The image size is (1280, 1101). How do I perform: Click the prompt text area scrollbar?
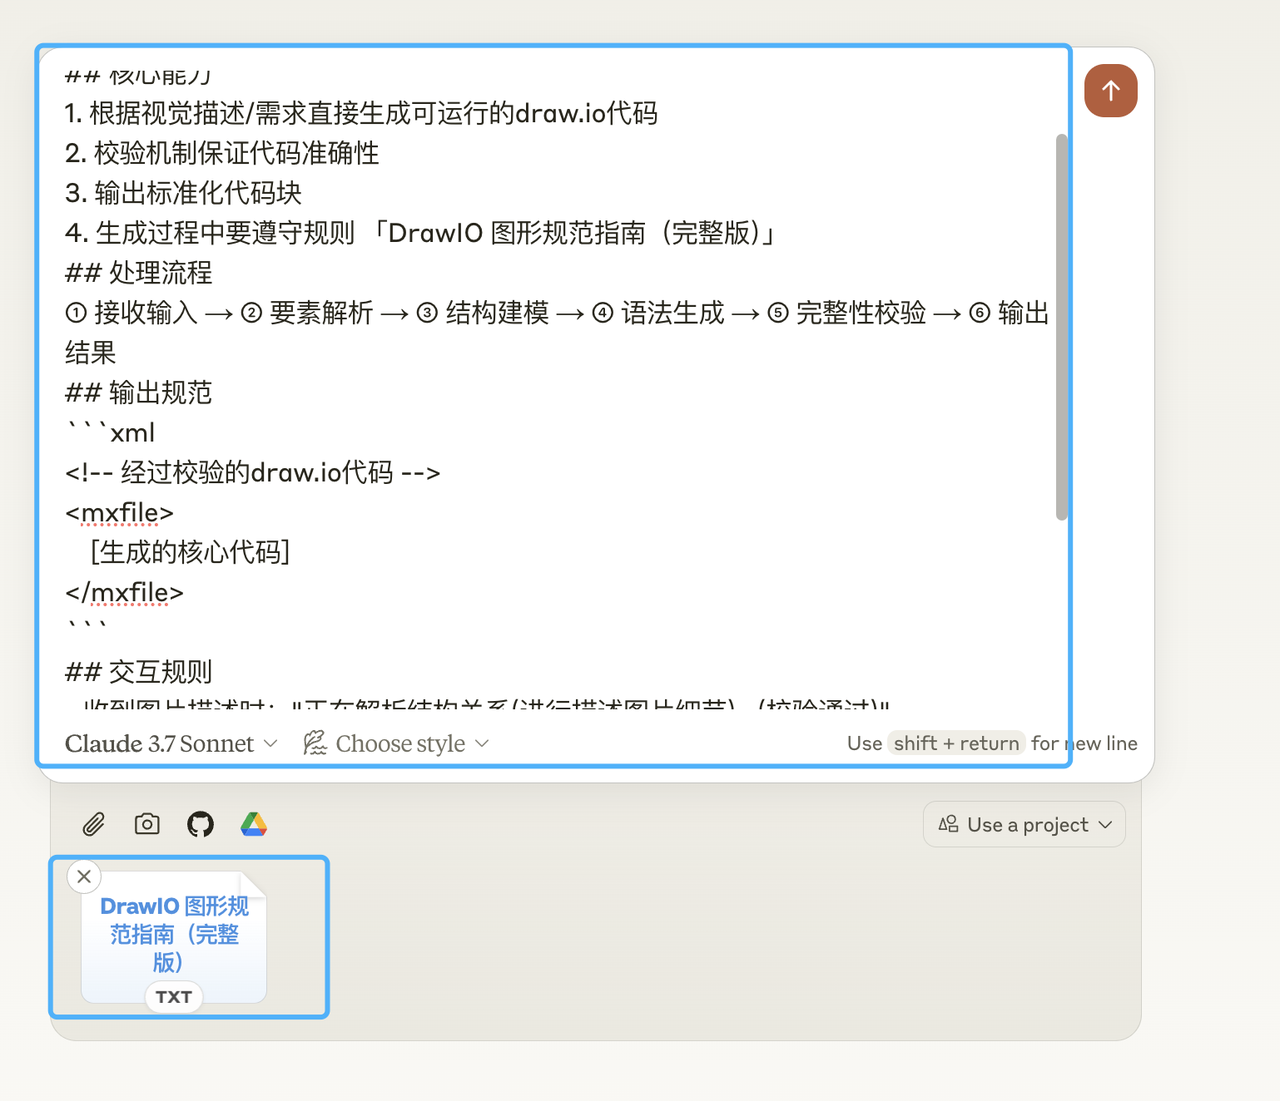coord(1062,327)
